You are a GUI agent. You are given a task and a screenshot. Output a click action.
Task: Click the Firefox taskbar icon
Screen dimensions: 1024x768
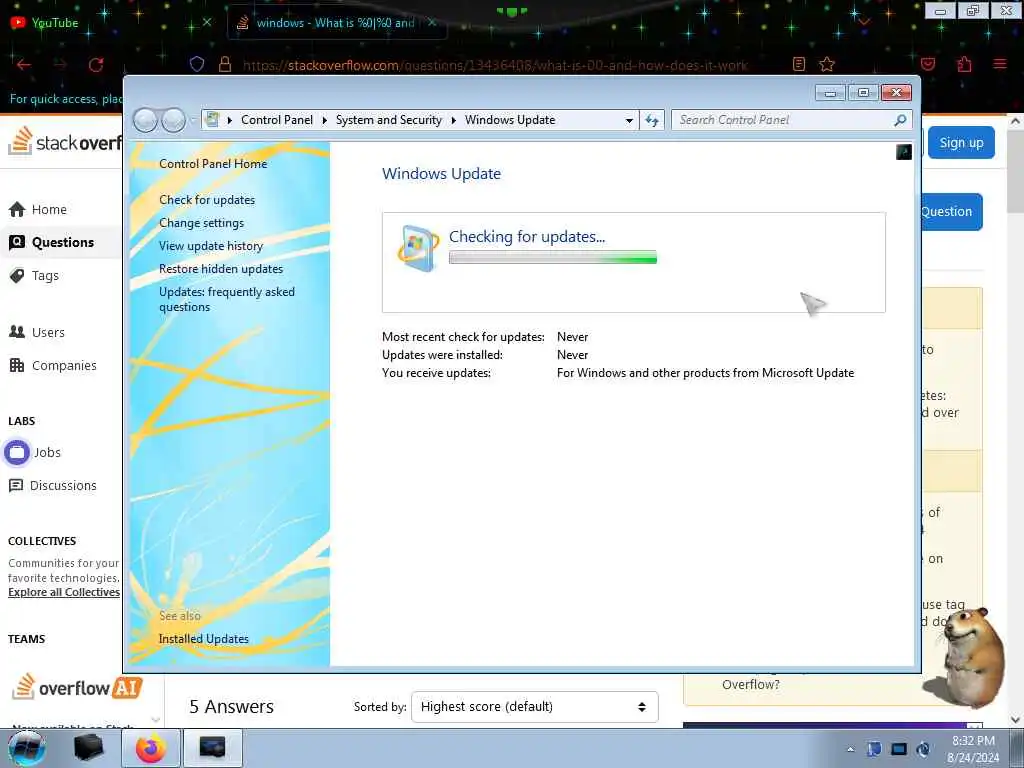(x=150, y=748)
